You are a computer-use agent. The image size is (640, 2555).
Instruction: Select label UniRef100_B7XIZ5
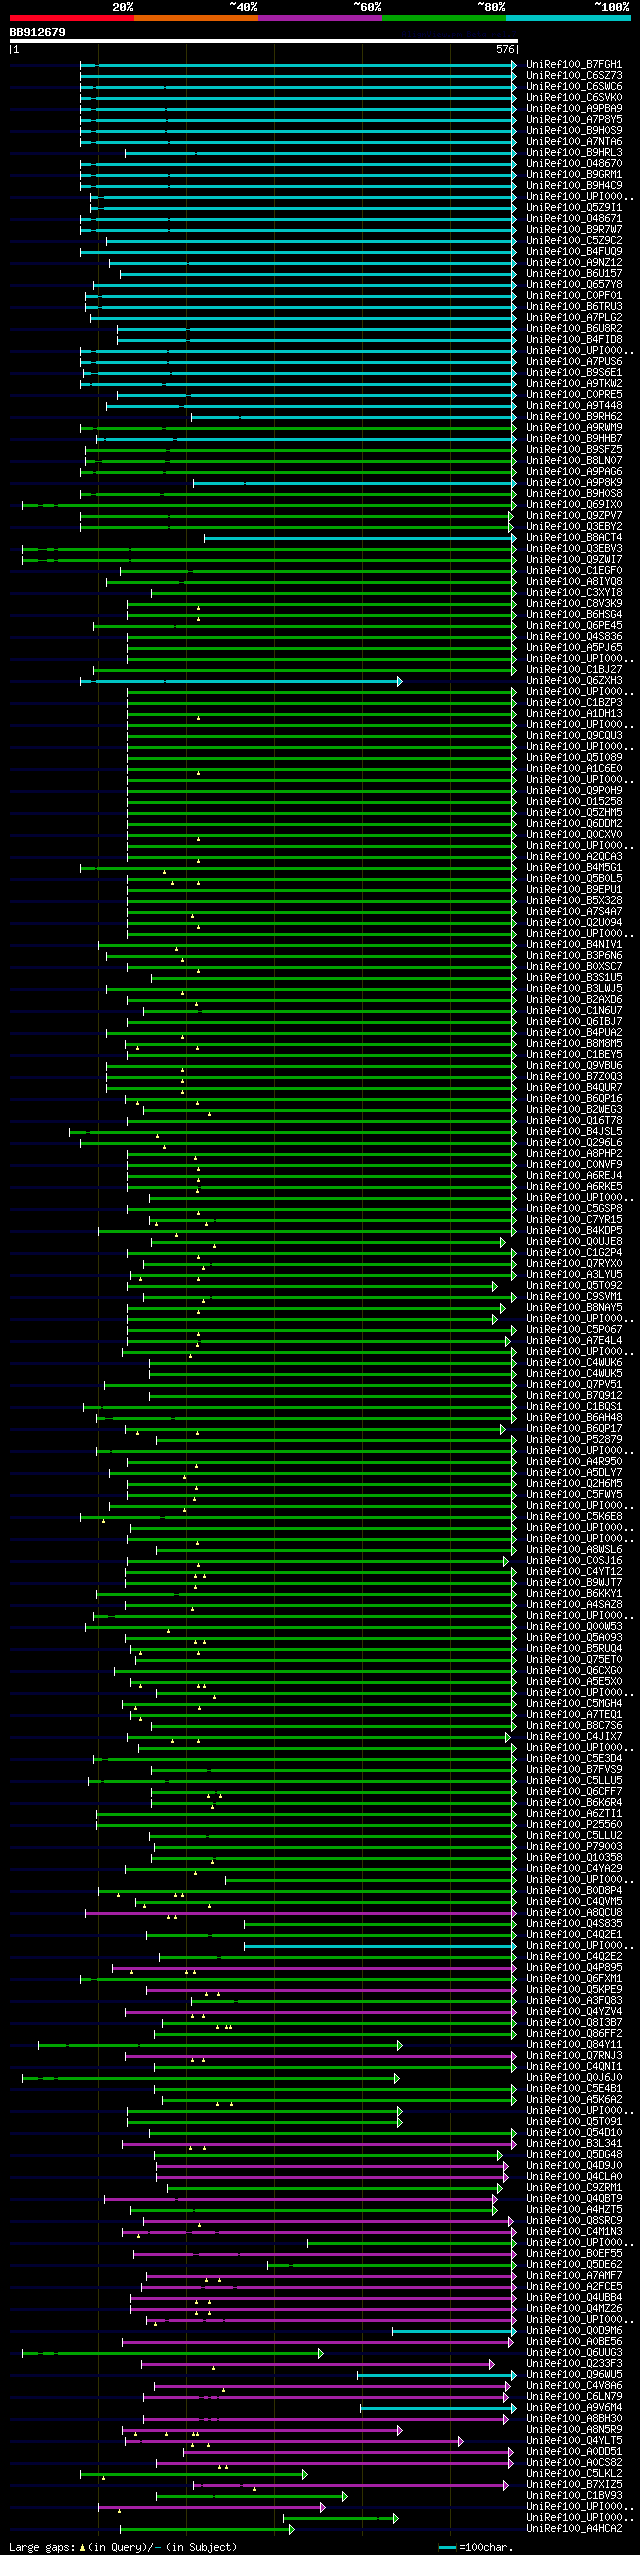[x=574, y=2484]
